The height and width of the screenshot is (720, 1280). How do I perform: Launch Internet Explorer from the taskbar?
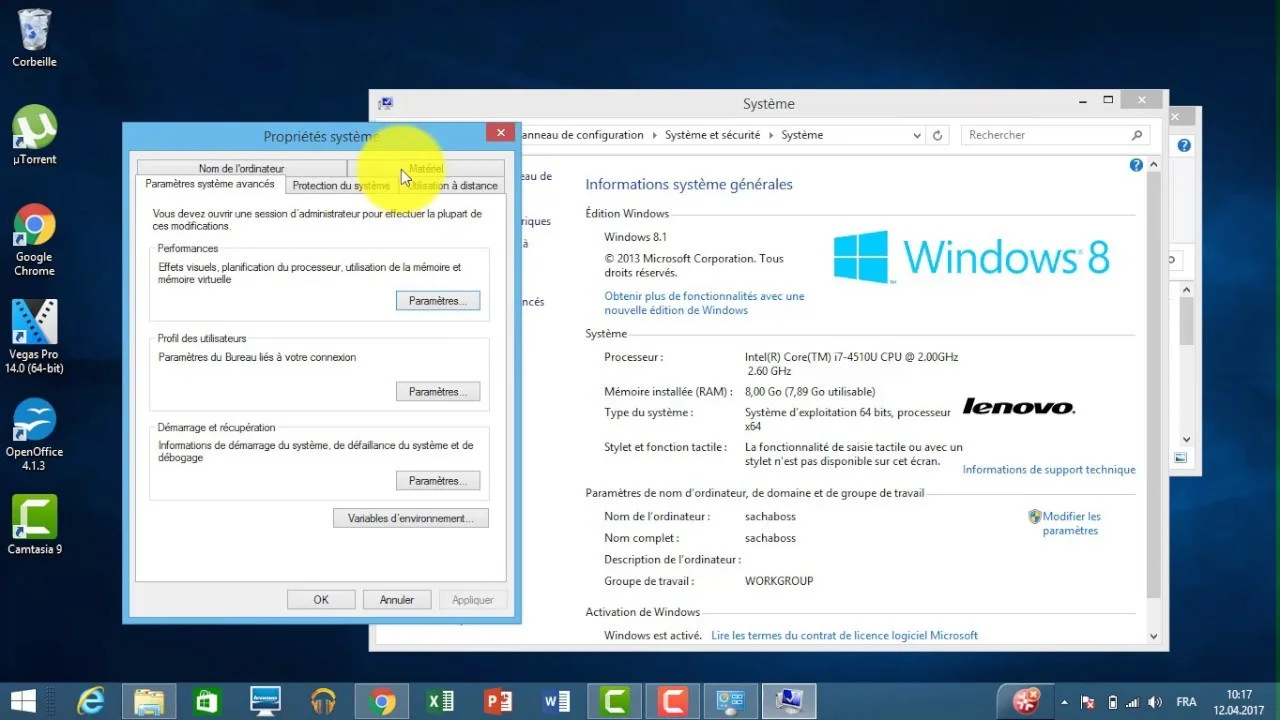pyautogui.click(x=91, y=701)
